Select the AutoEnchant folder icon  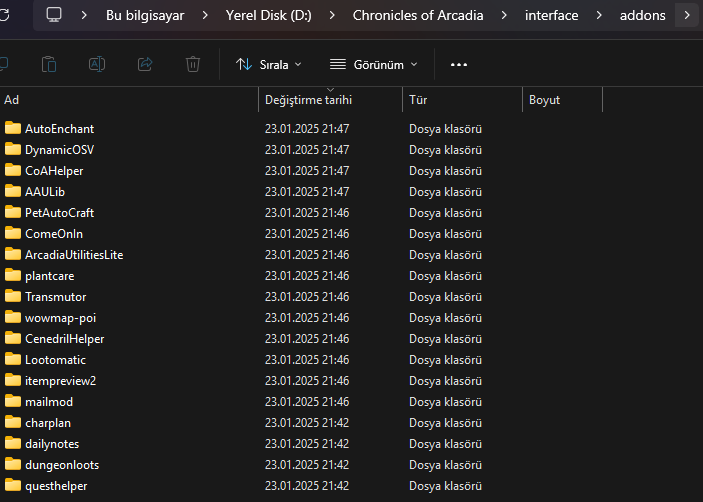[x=13, y=128]
